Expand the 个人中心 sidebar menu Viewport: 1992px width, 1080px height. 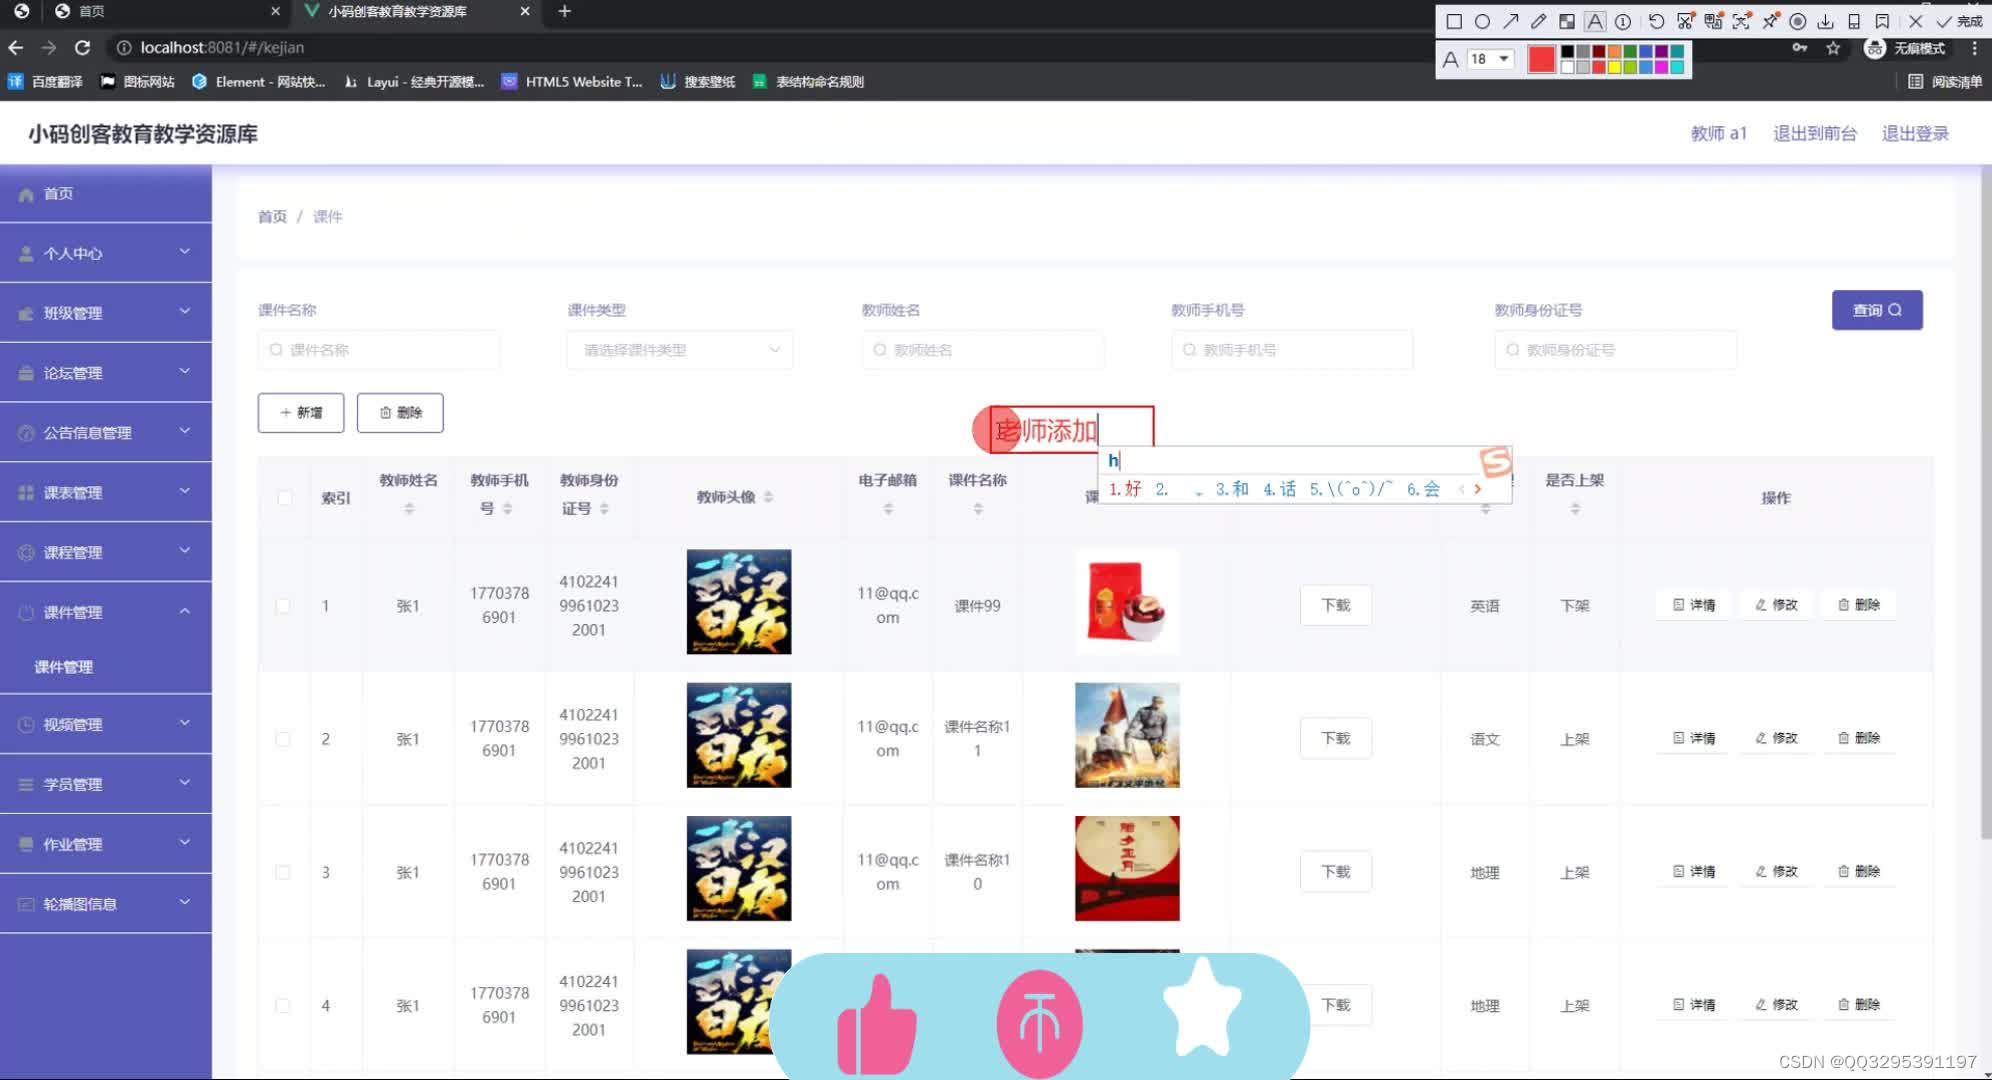click(x=105, y=253)
